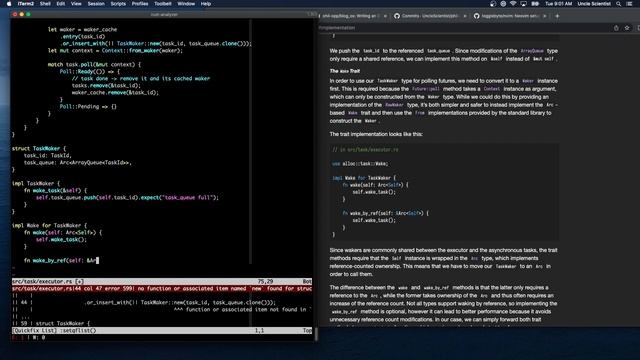The width and height of the screenshot is (640, 360).
Task: Click the 'match task.poll(&mut context) {' line
Action: click(x=94, y=64)
